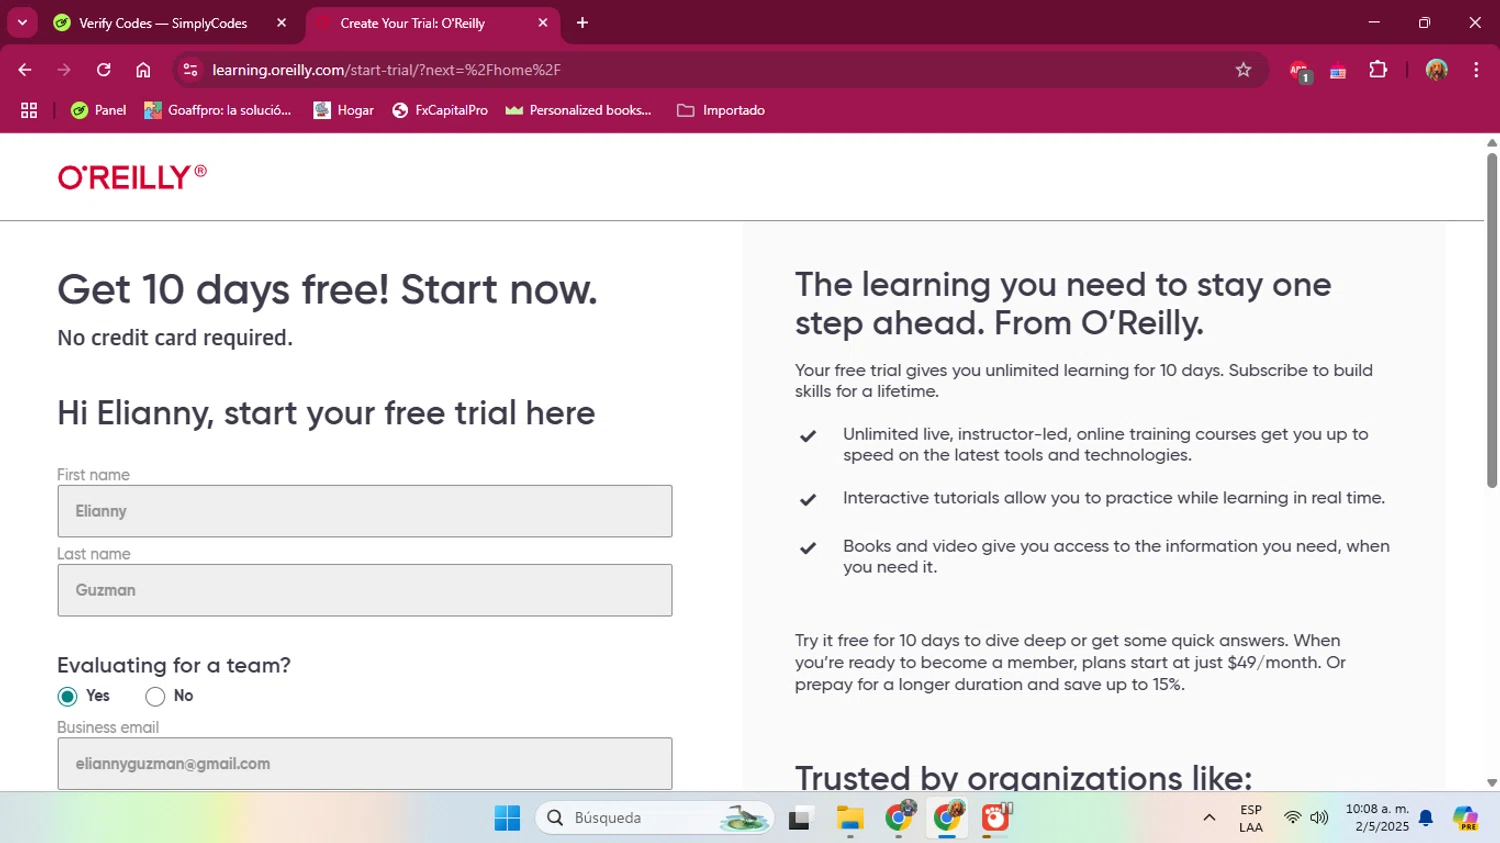1500x843 pixels.
Task: Open the browser home page
Action: coord(143,70)
